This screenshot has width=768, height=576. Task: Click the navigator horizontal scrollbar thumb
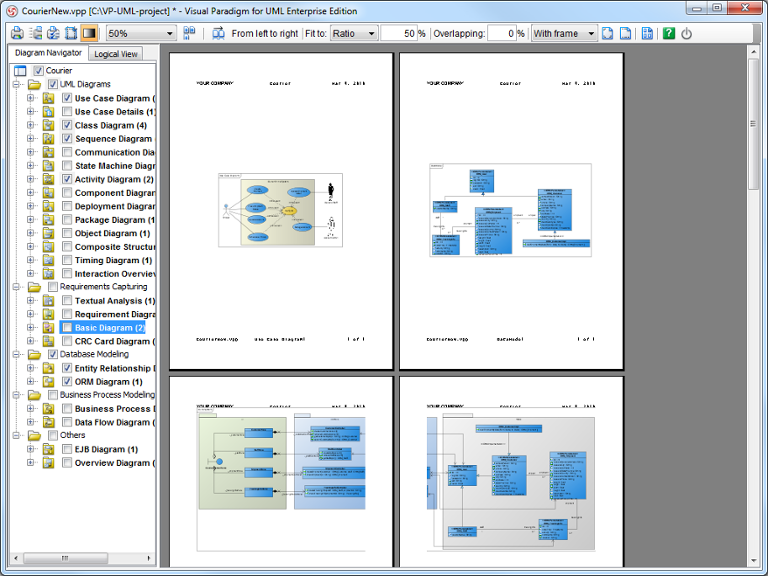[x=65, y=558]
